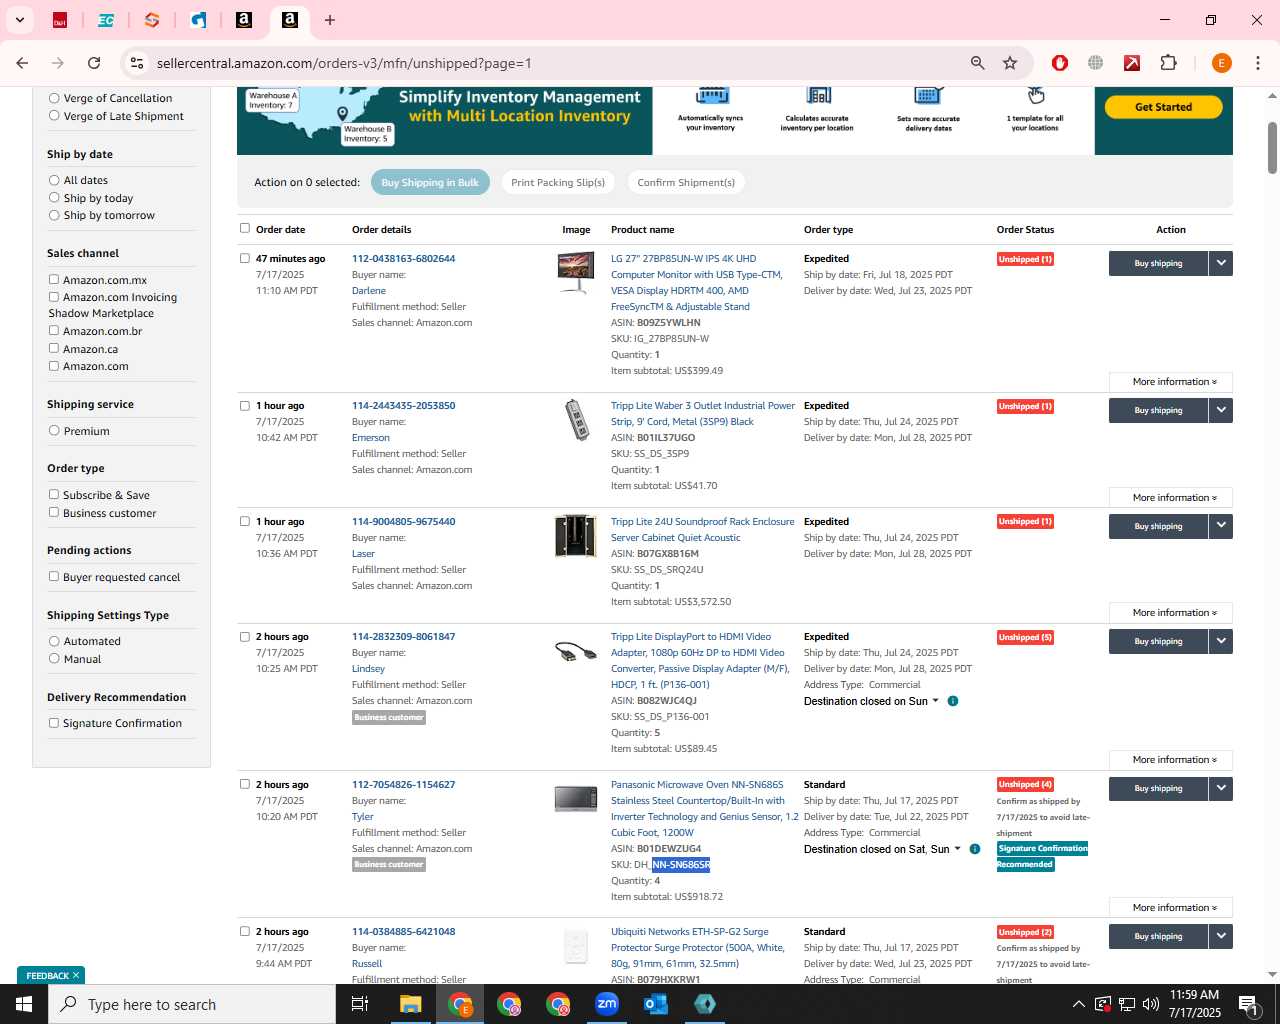The width and height of the screenshot is (1280, 1024).
Task: Open the site information icon in address bar
Action: 137,63
